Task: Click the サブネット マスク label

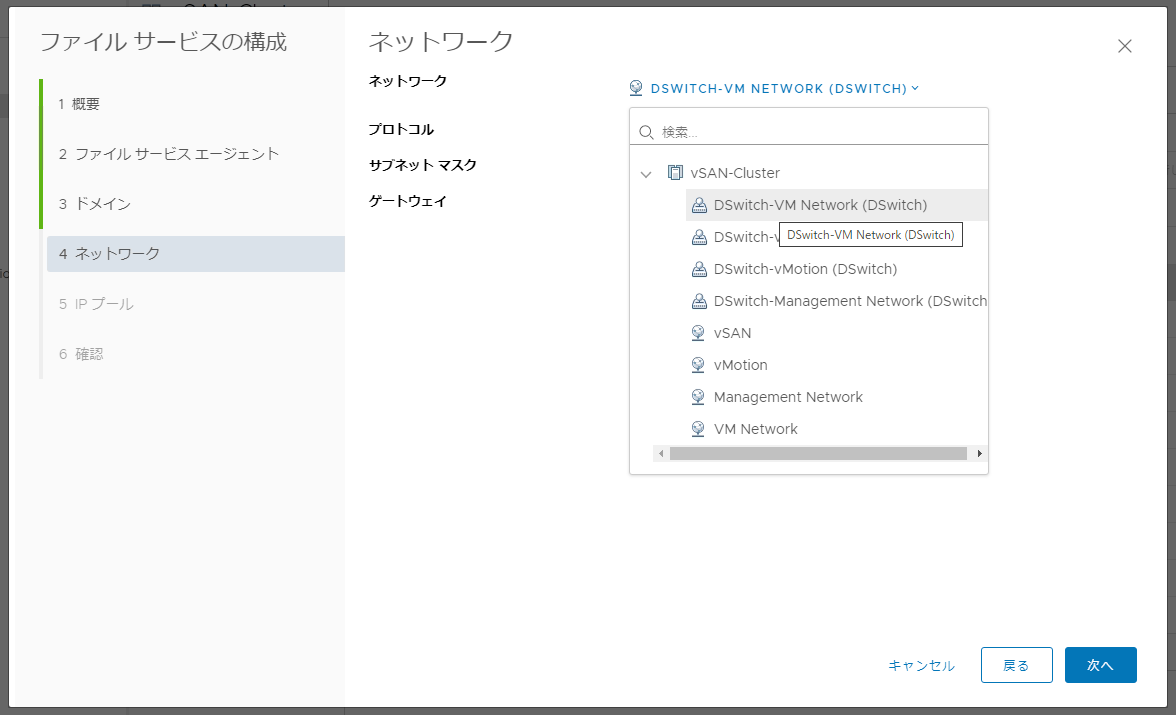Action: click(x=423, y=165)
